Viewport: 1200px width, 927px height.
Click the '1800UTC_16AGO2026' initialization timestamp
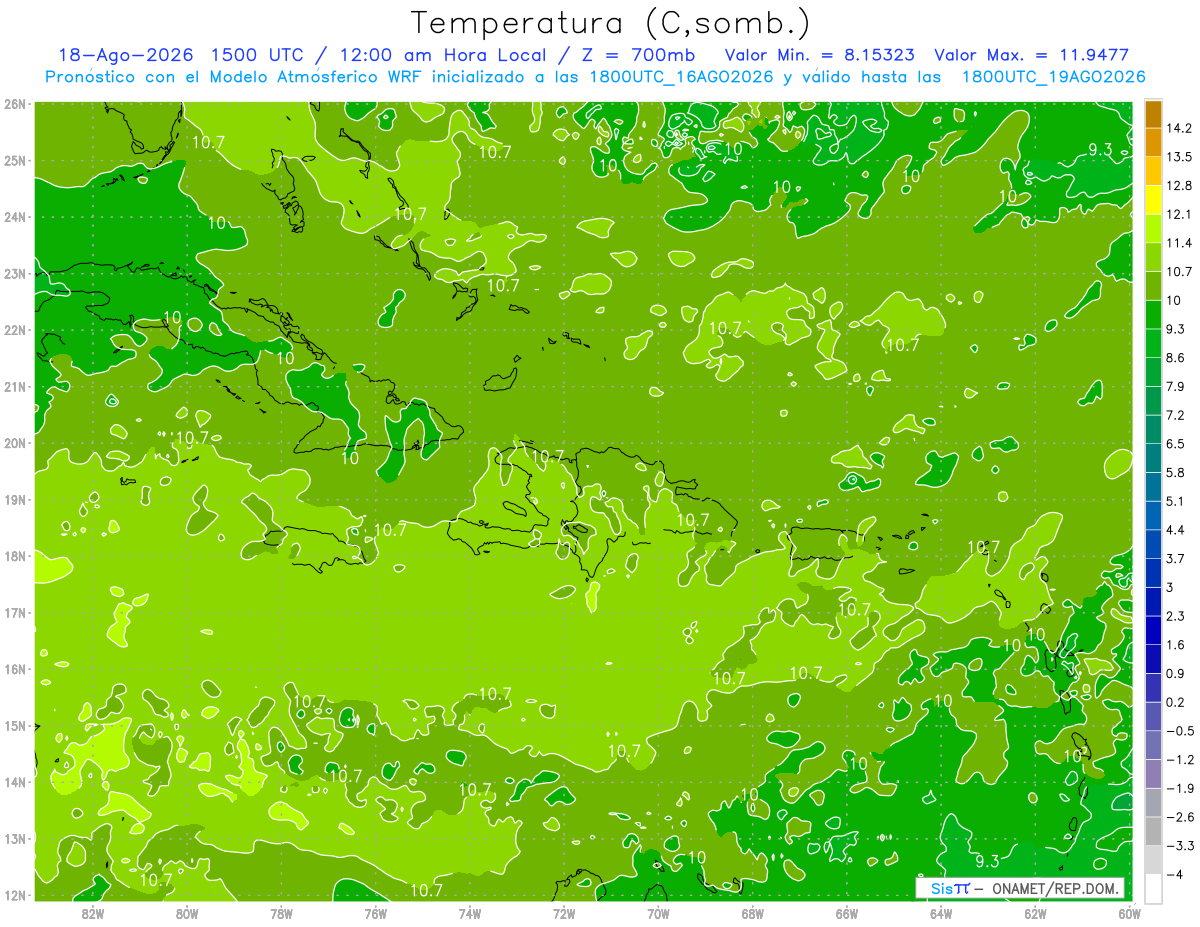tap(682, 76)
